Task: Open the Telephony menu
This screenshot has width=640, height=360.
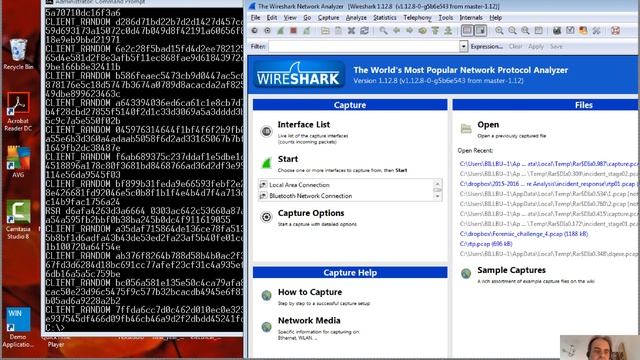Action: (417, 18)
